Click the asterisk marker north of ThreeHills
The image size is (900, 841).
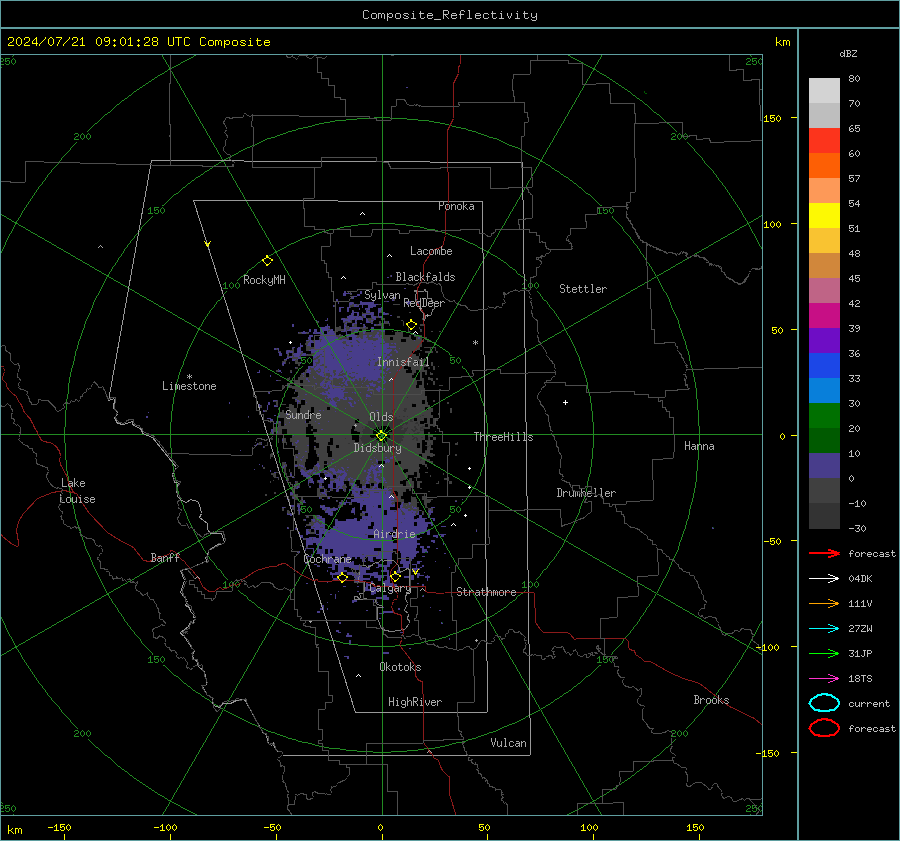point(475,343)
